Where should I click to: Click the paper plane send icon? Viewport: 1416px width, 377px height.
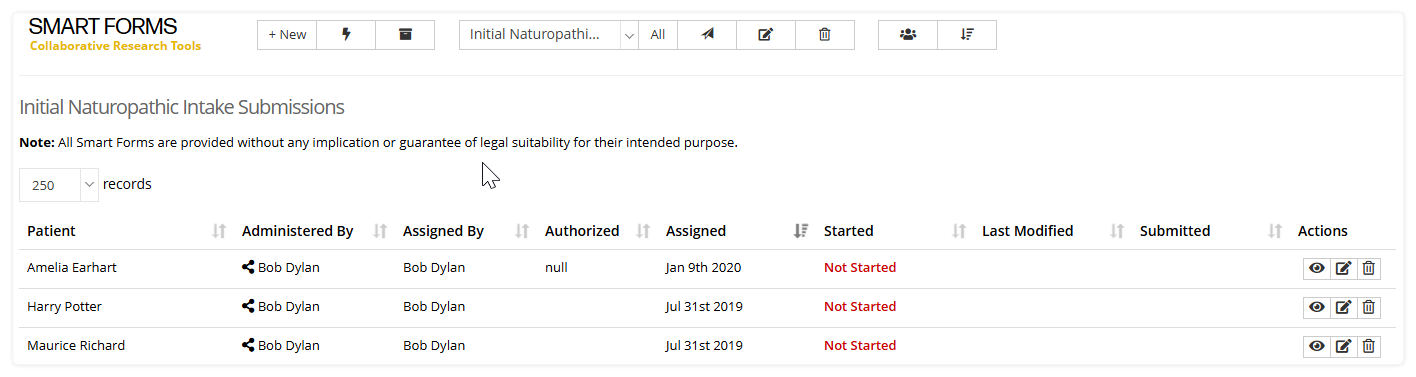707,35
